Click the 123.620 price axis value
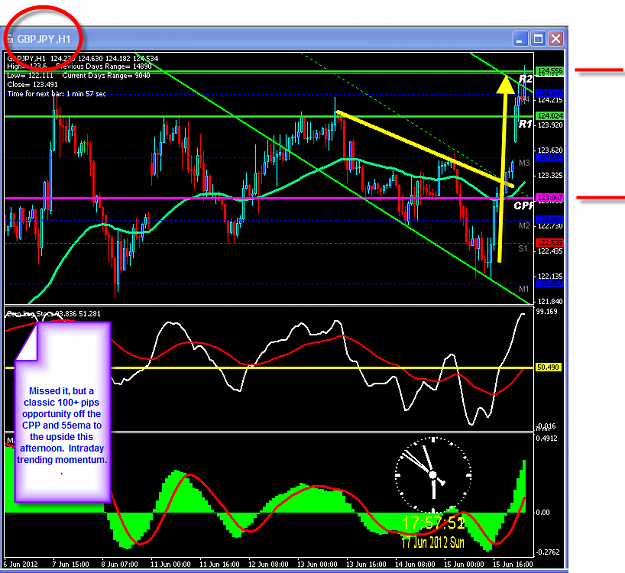The height and width of the screenshot is (573, 625). [x=550, y=150]
